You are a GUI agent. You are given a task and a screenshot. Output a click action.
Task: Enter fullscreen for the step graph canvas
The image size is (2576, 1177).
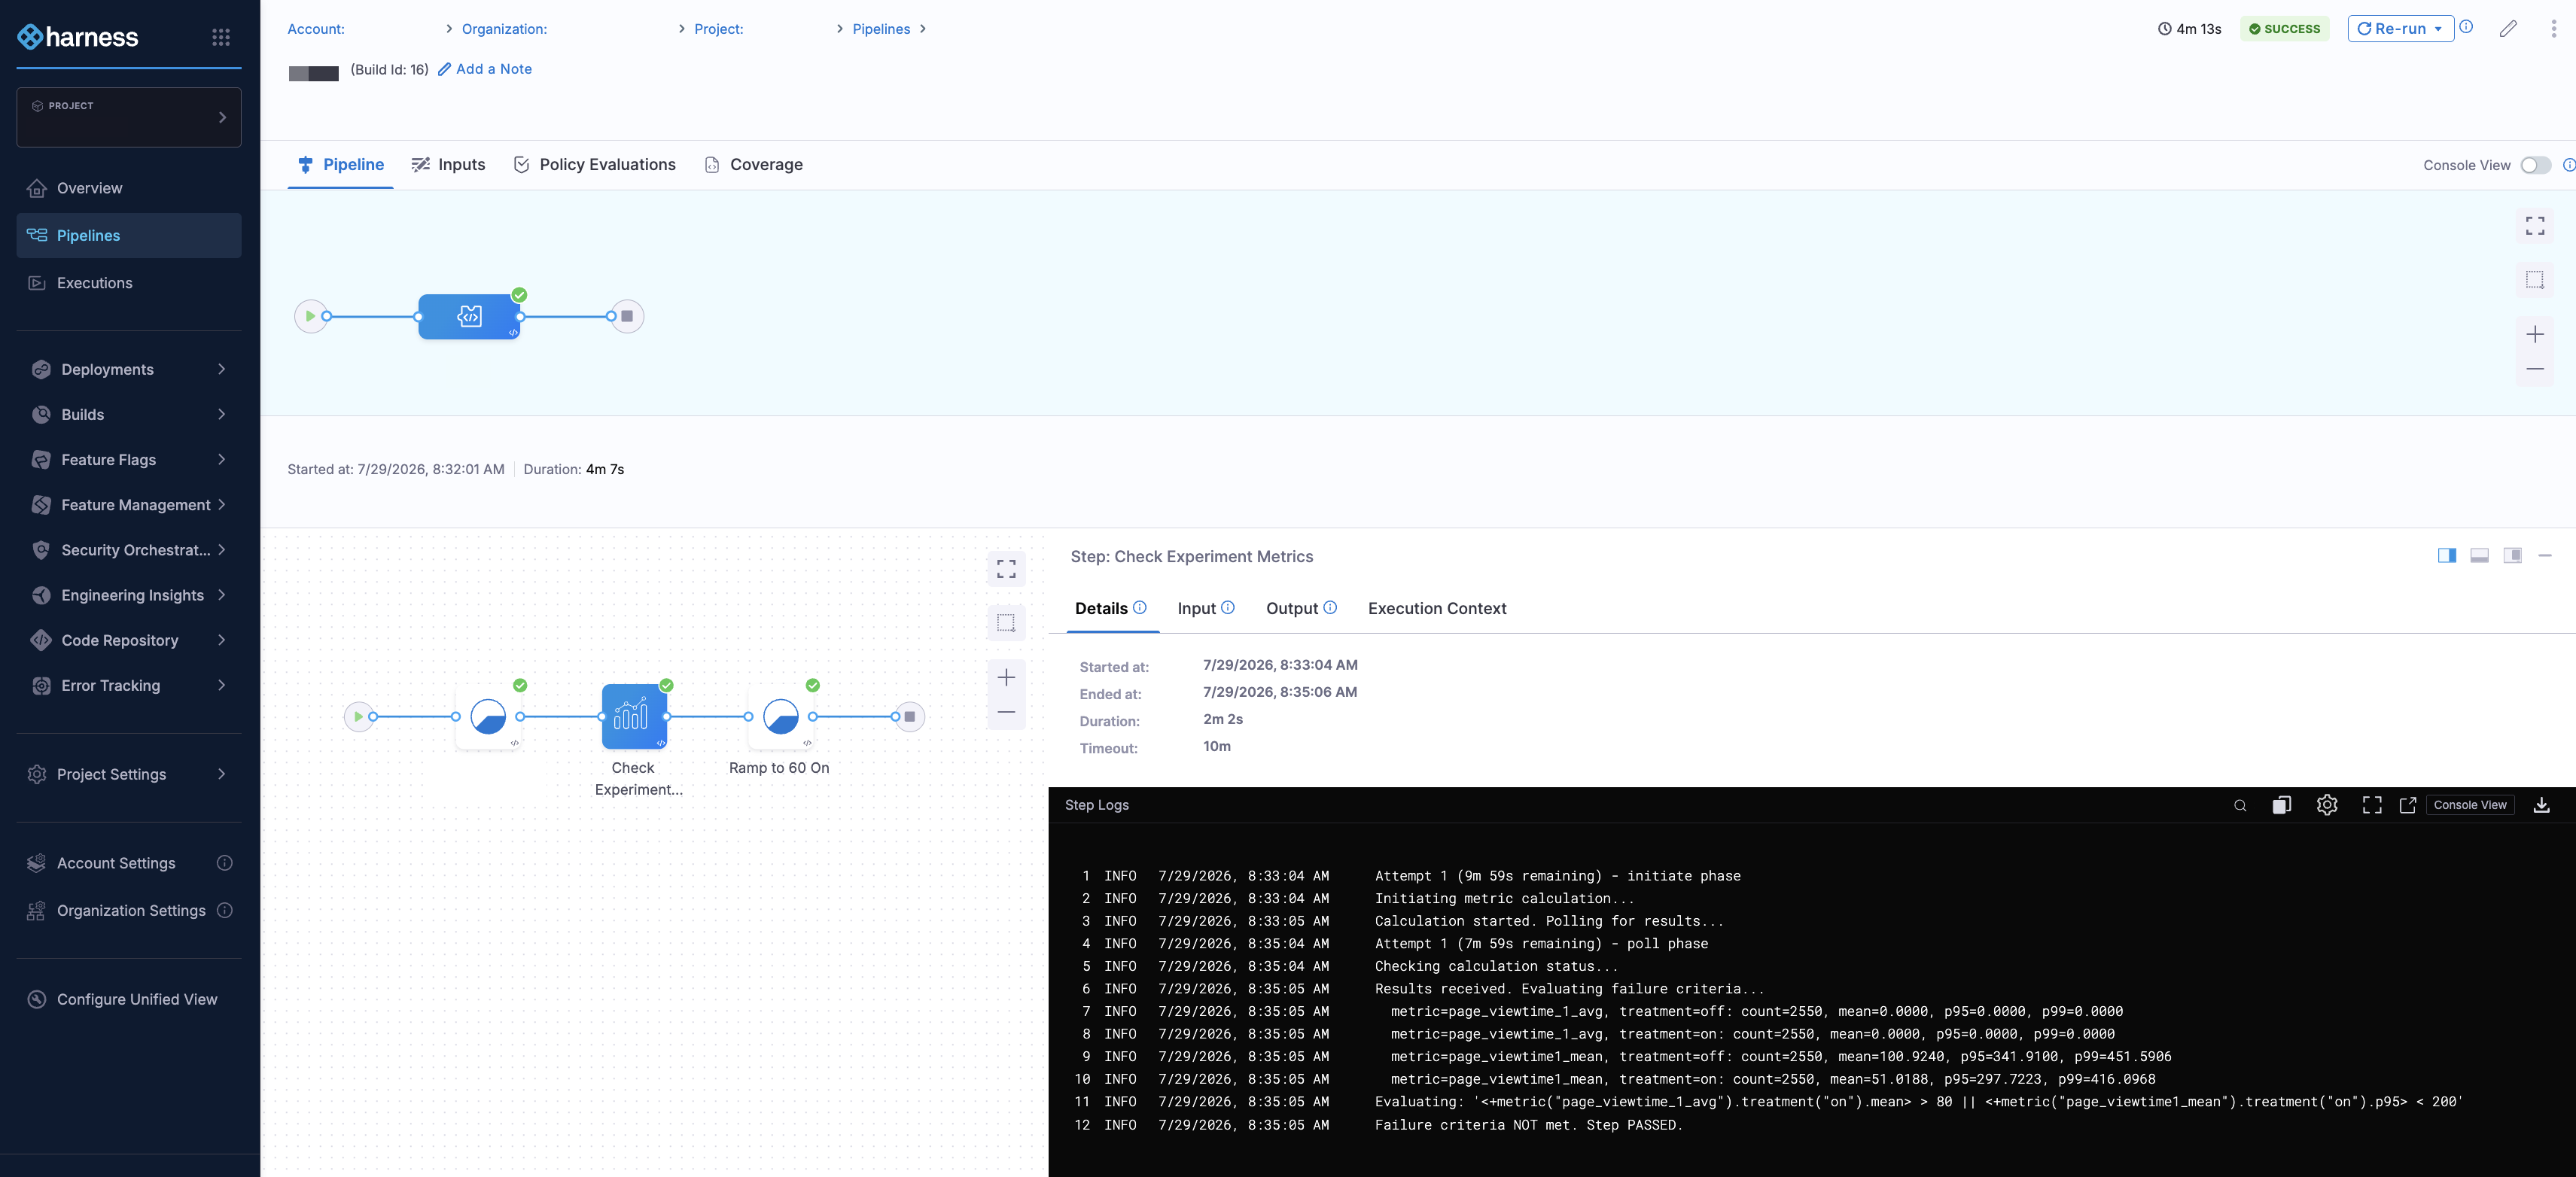tap(1006, 569)
